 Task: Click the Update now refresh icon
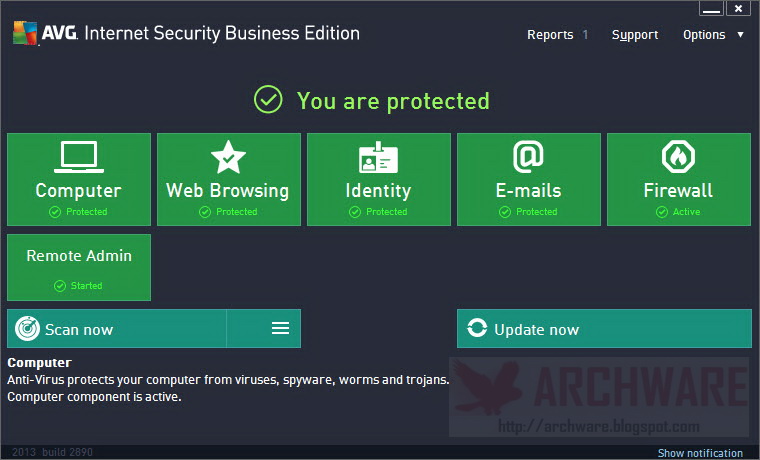pyautogui.click(x=477, y=328)
